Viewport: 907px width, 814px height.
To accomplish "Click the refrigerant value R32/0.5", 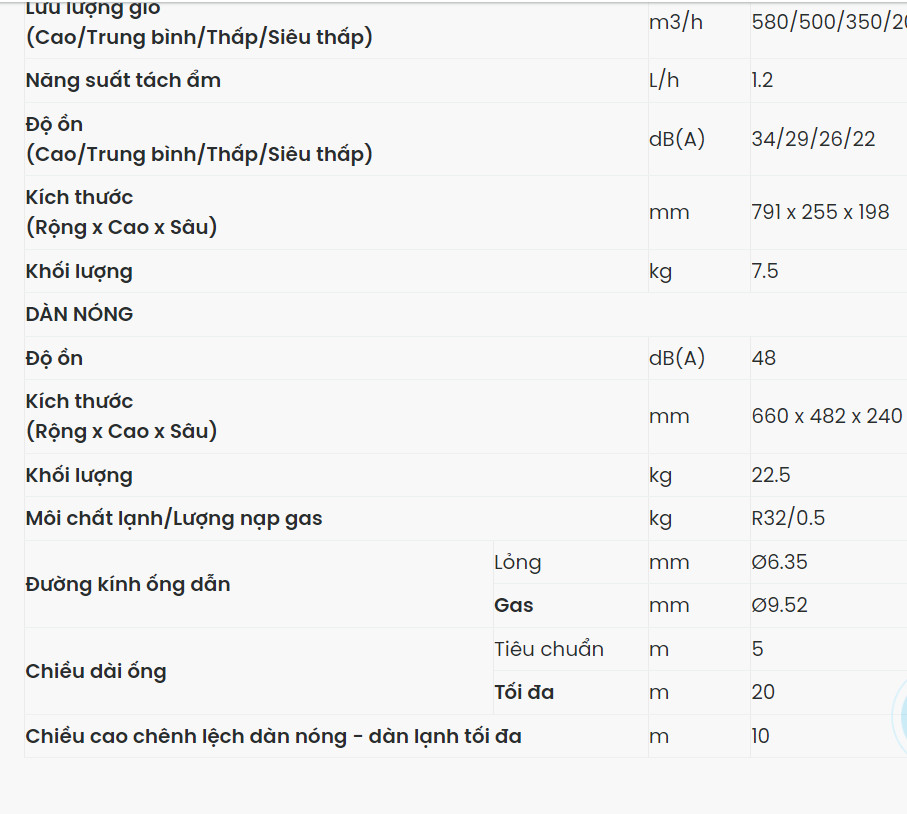I will 788,518.
